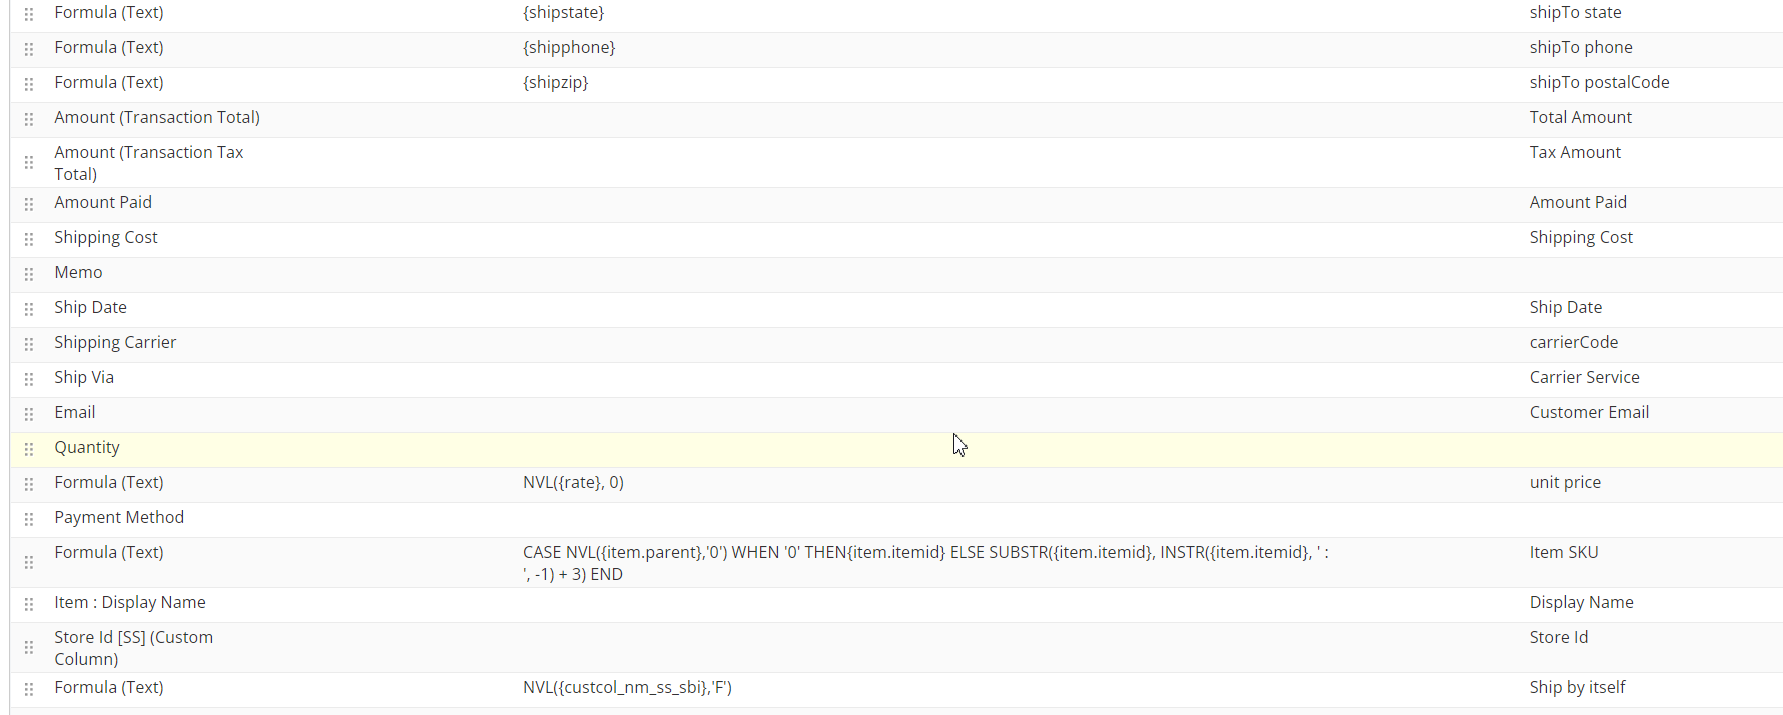The image size is (1783, 715).
Task: Click the NVL({custcol_nm_ss_sbi},'F') formula cell
Action: [627, 688]
